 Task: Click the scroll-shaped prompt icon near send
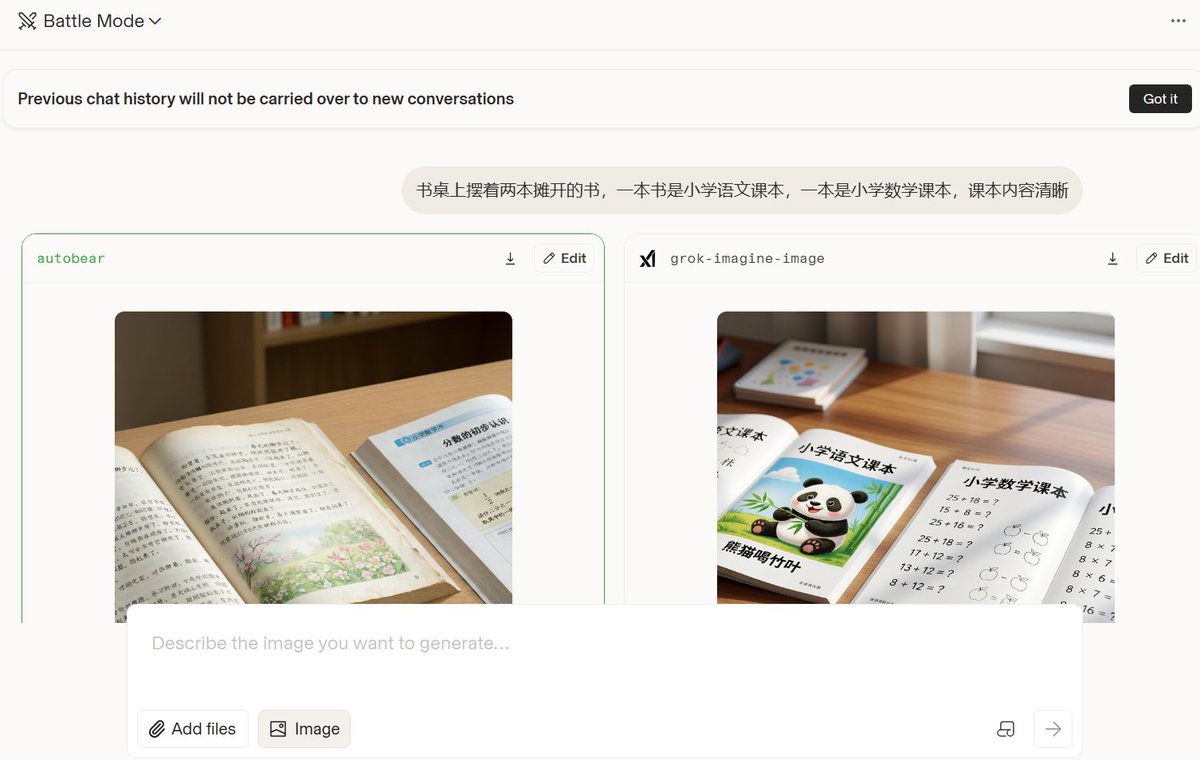click(1006, 729)
